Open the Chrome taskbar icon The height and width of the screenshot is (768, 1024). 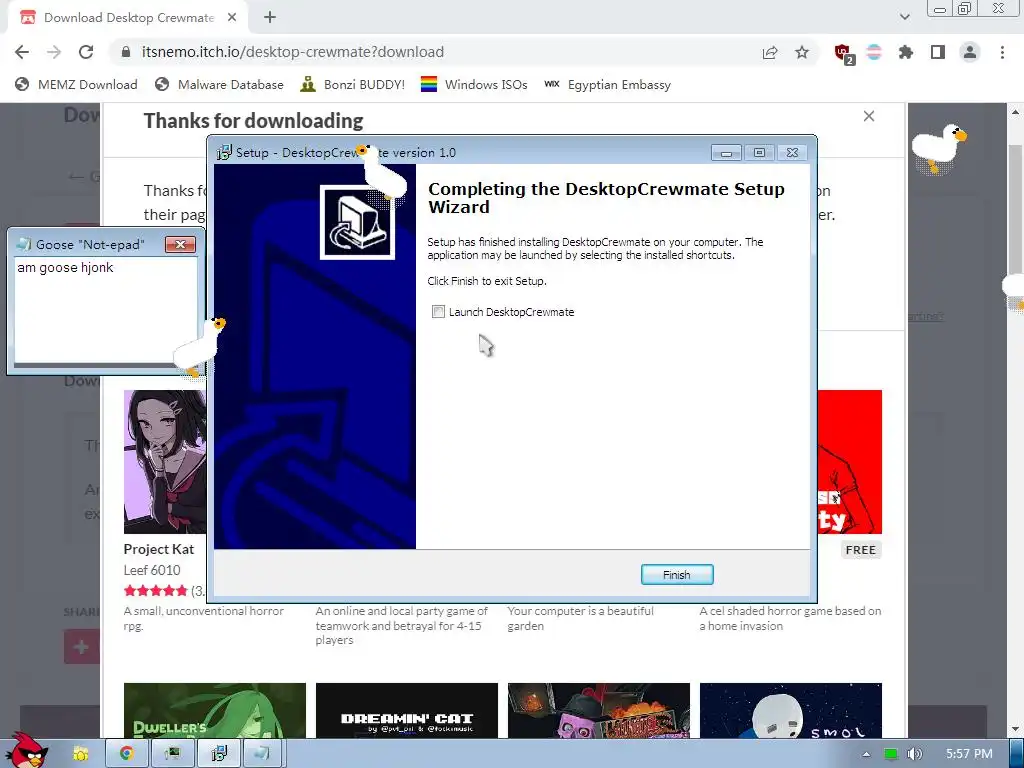tap(126, 754)
